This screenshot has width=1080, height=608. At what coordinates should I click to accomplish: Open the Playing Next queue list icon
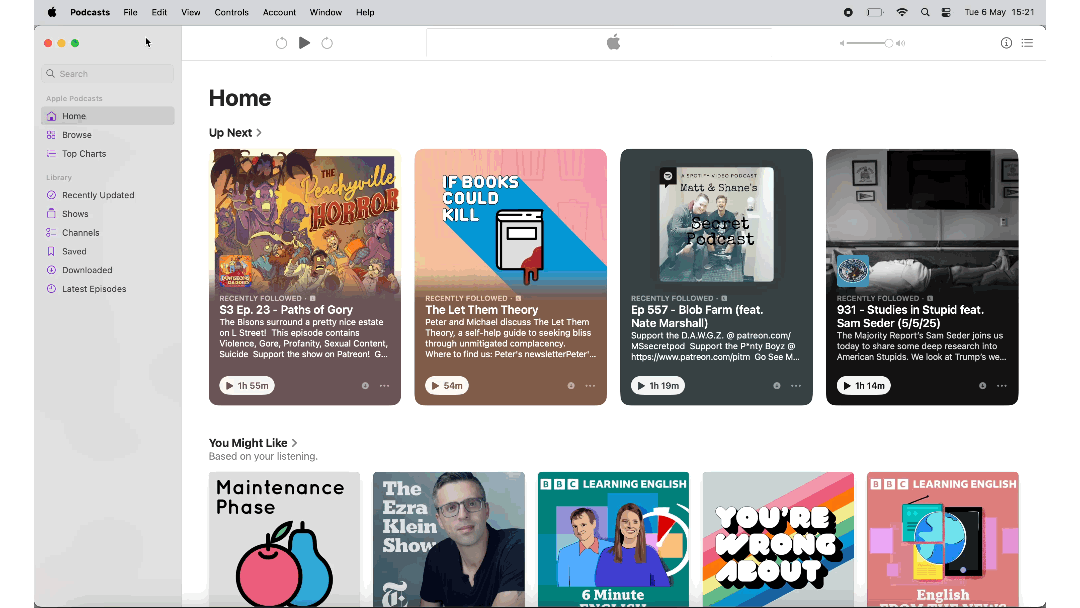[1027, 43]
